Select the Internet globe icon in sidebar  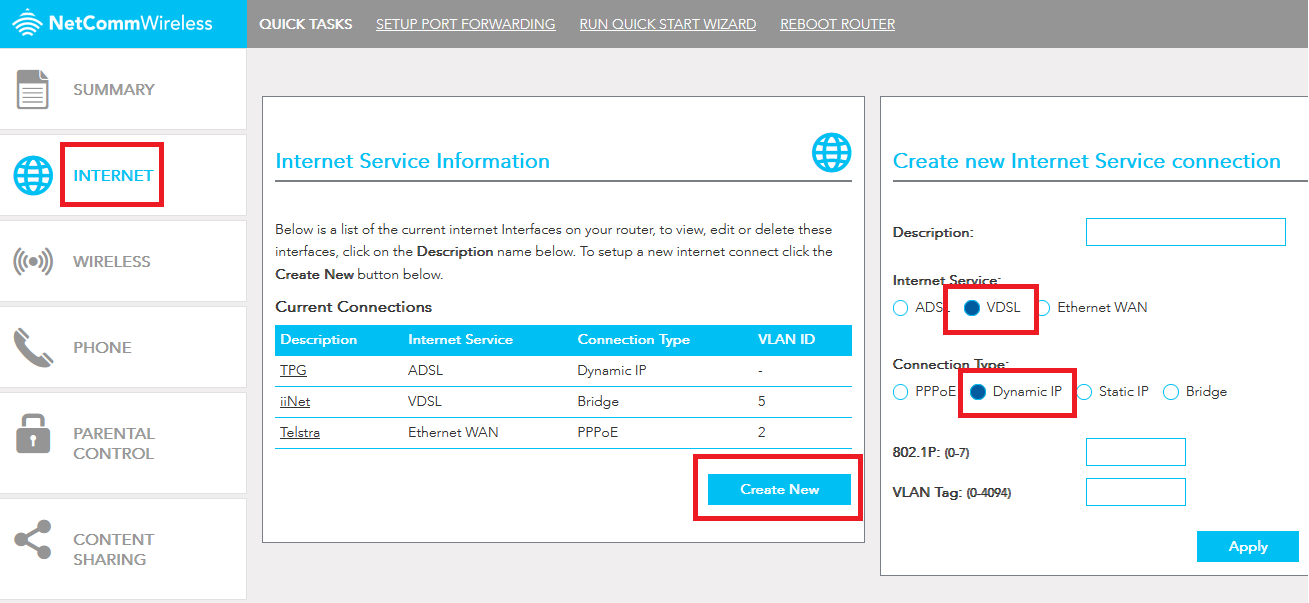(x=33, y=175)
